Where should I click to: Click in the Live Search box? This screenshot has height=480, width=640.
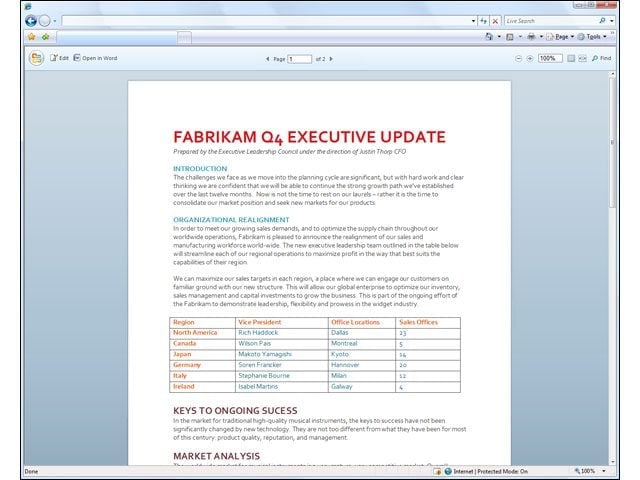click(551, 21)
